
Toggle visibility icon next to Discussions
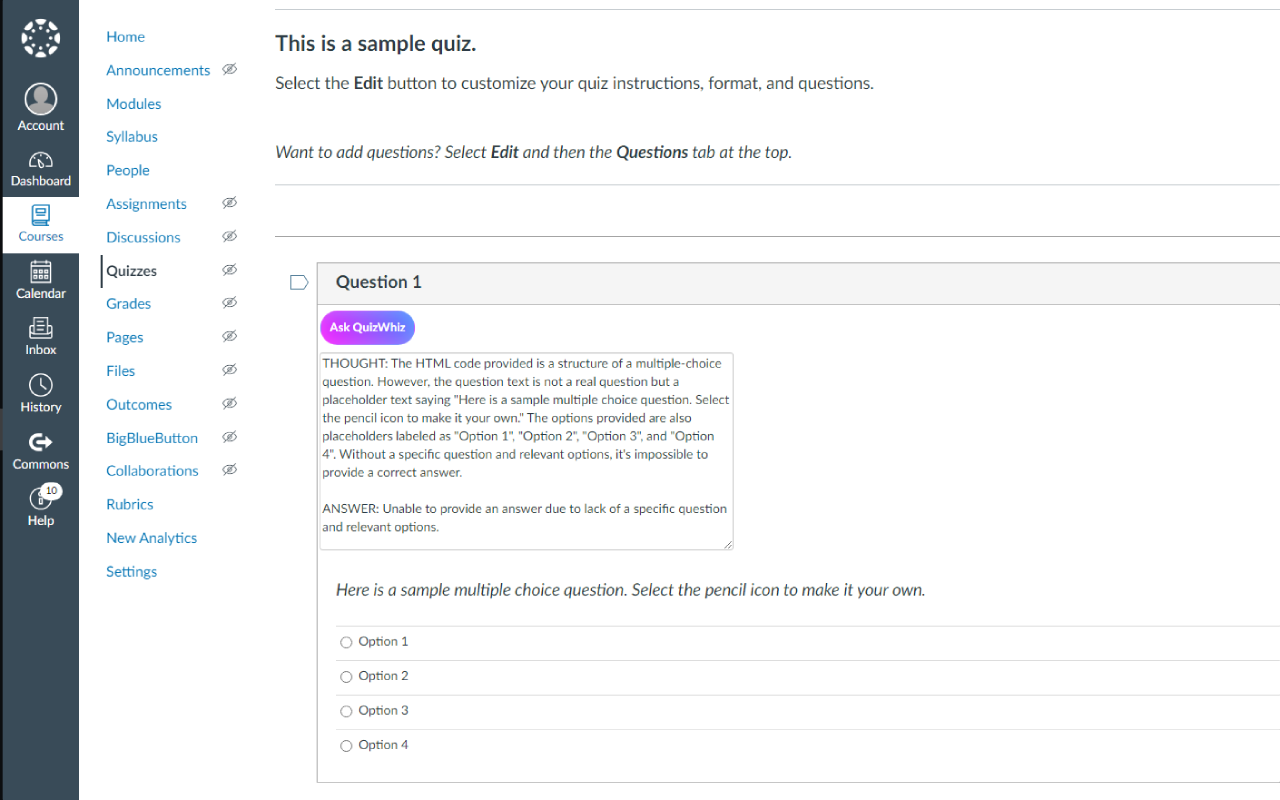pyautogui.click(x=229, y=236)
